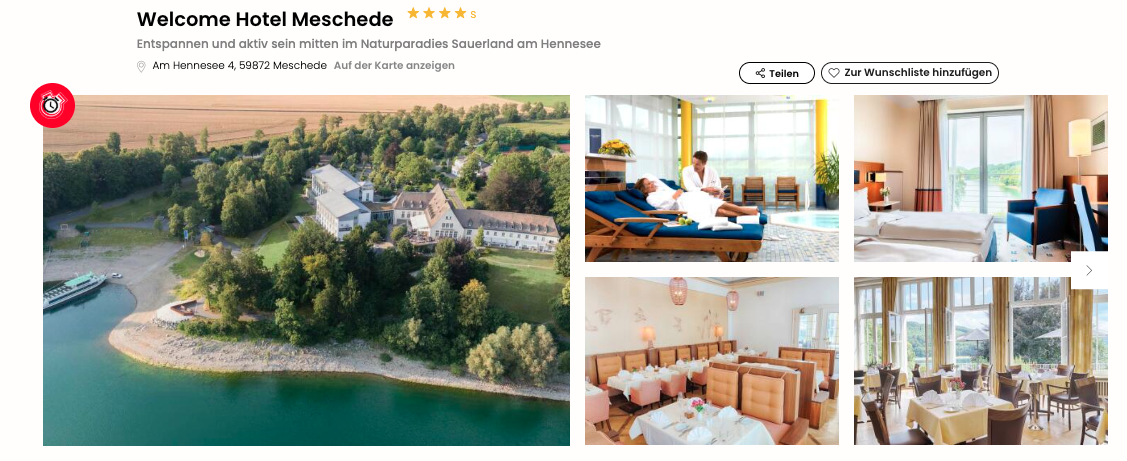
Task: Click the Welcome Hotel Meschede heading
Action: pos(265,19)
